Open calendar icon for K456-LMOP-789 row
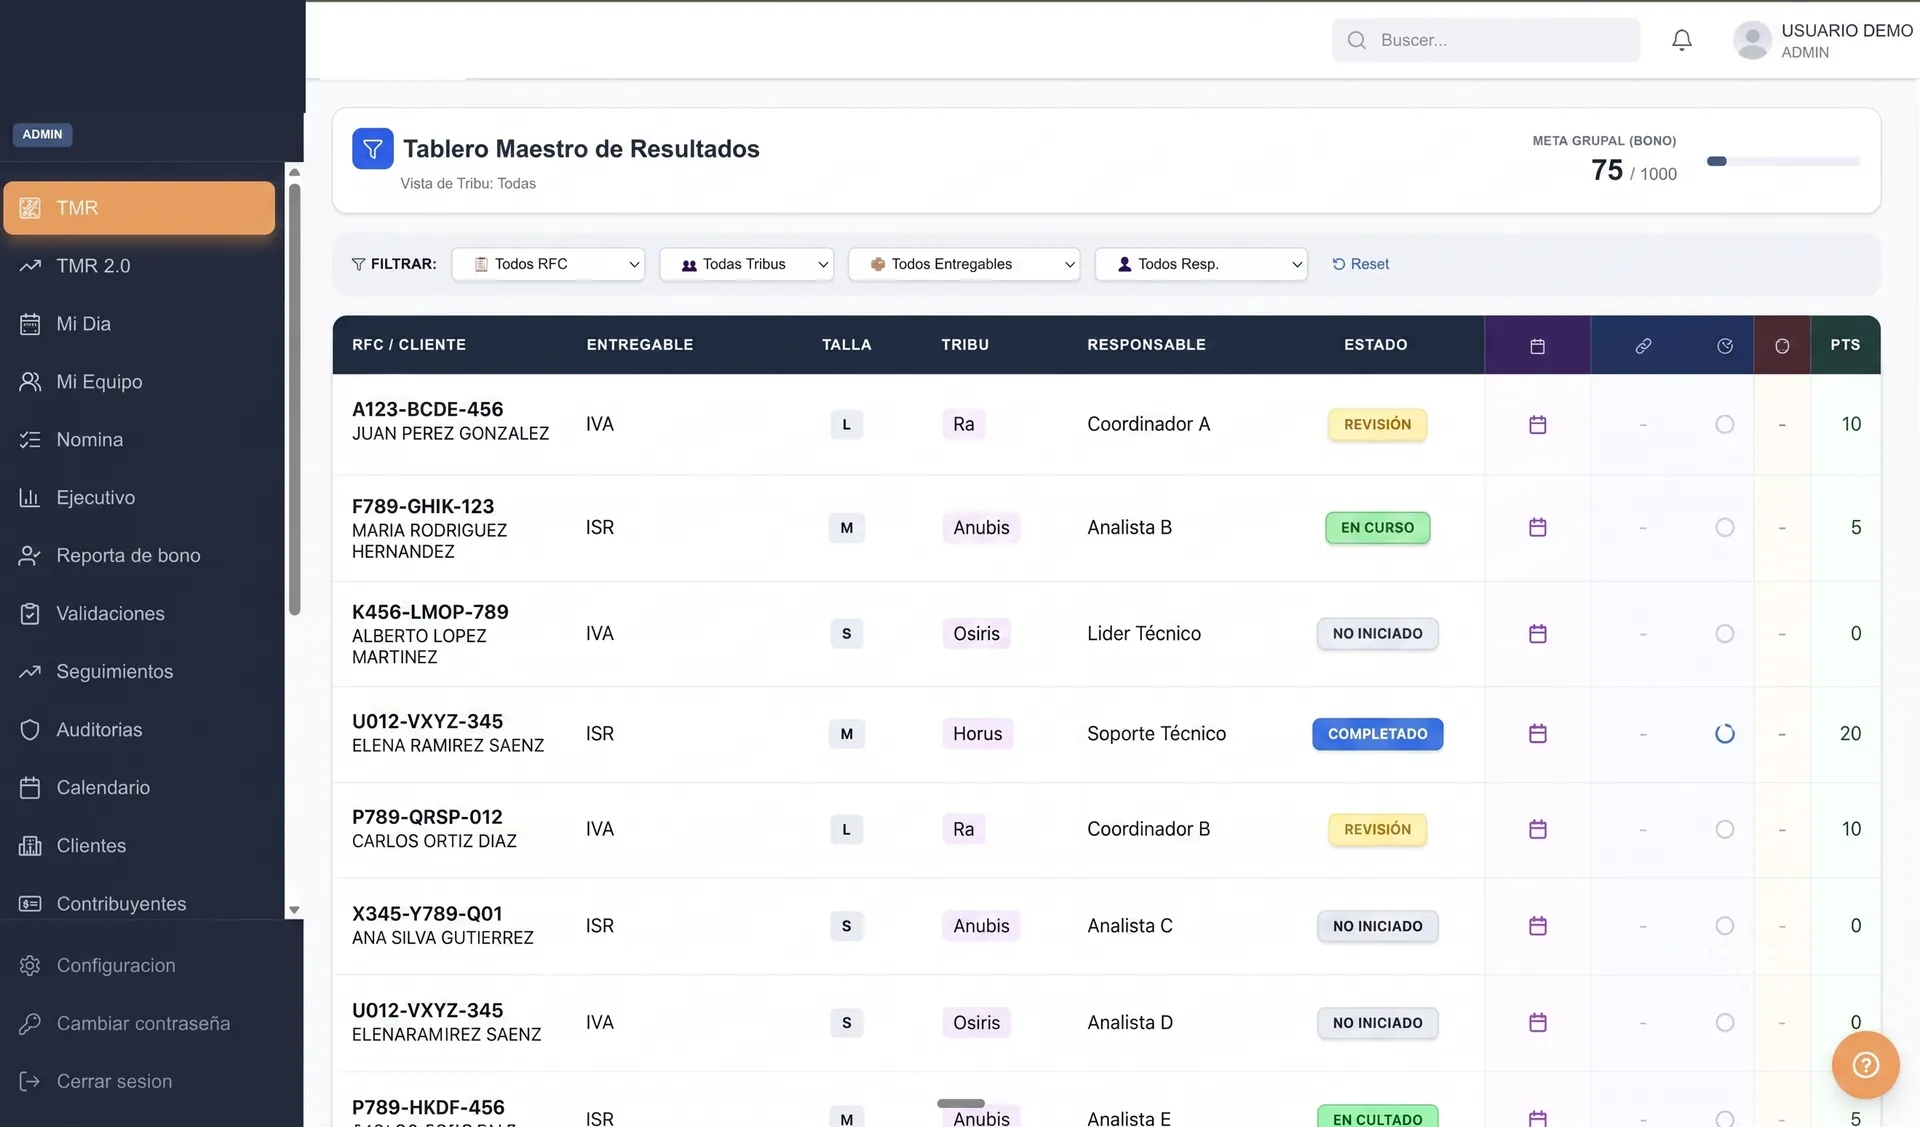Viewport: 1920px width, 1127px height. pyautogui.click(x=1538, y=634)
